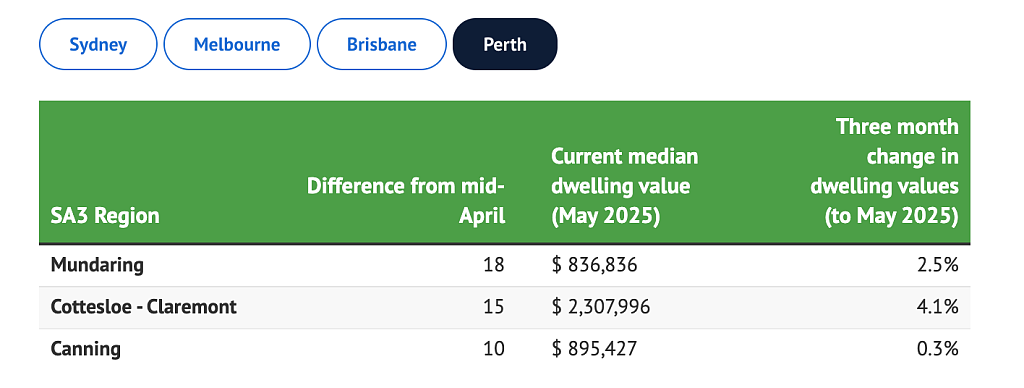The width and height of the screenshot is (1024, 388).
Task: Click the Current median dwelling value header
Action: pyautogui.click(x=625, y=186)
